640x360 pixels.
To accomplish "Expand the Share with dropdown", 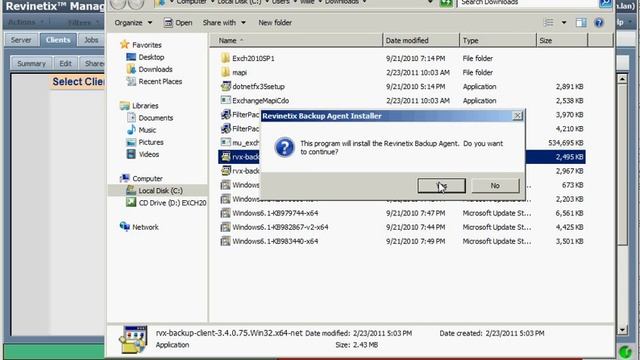I will (224, 22).
